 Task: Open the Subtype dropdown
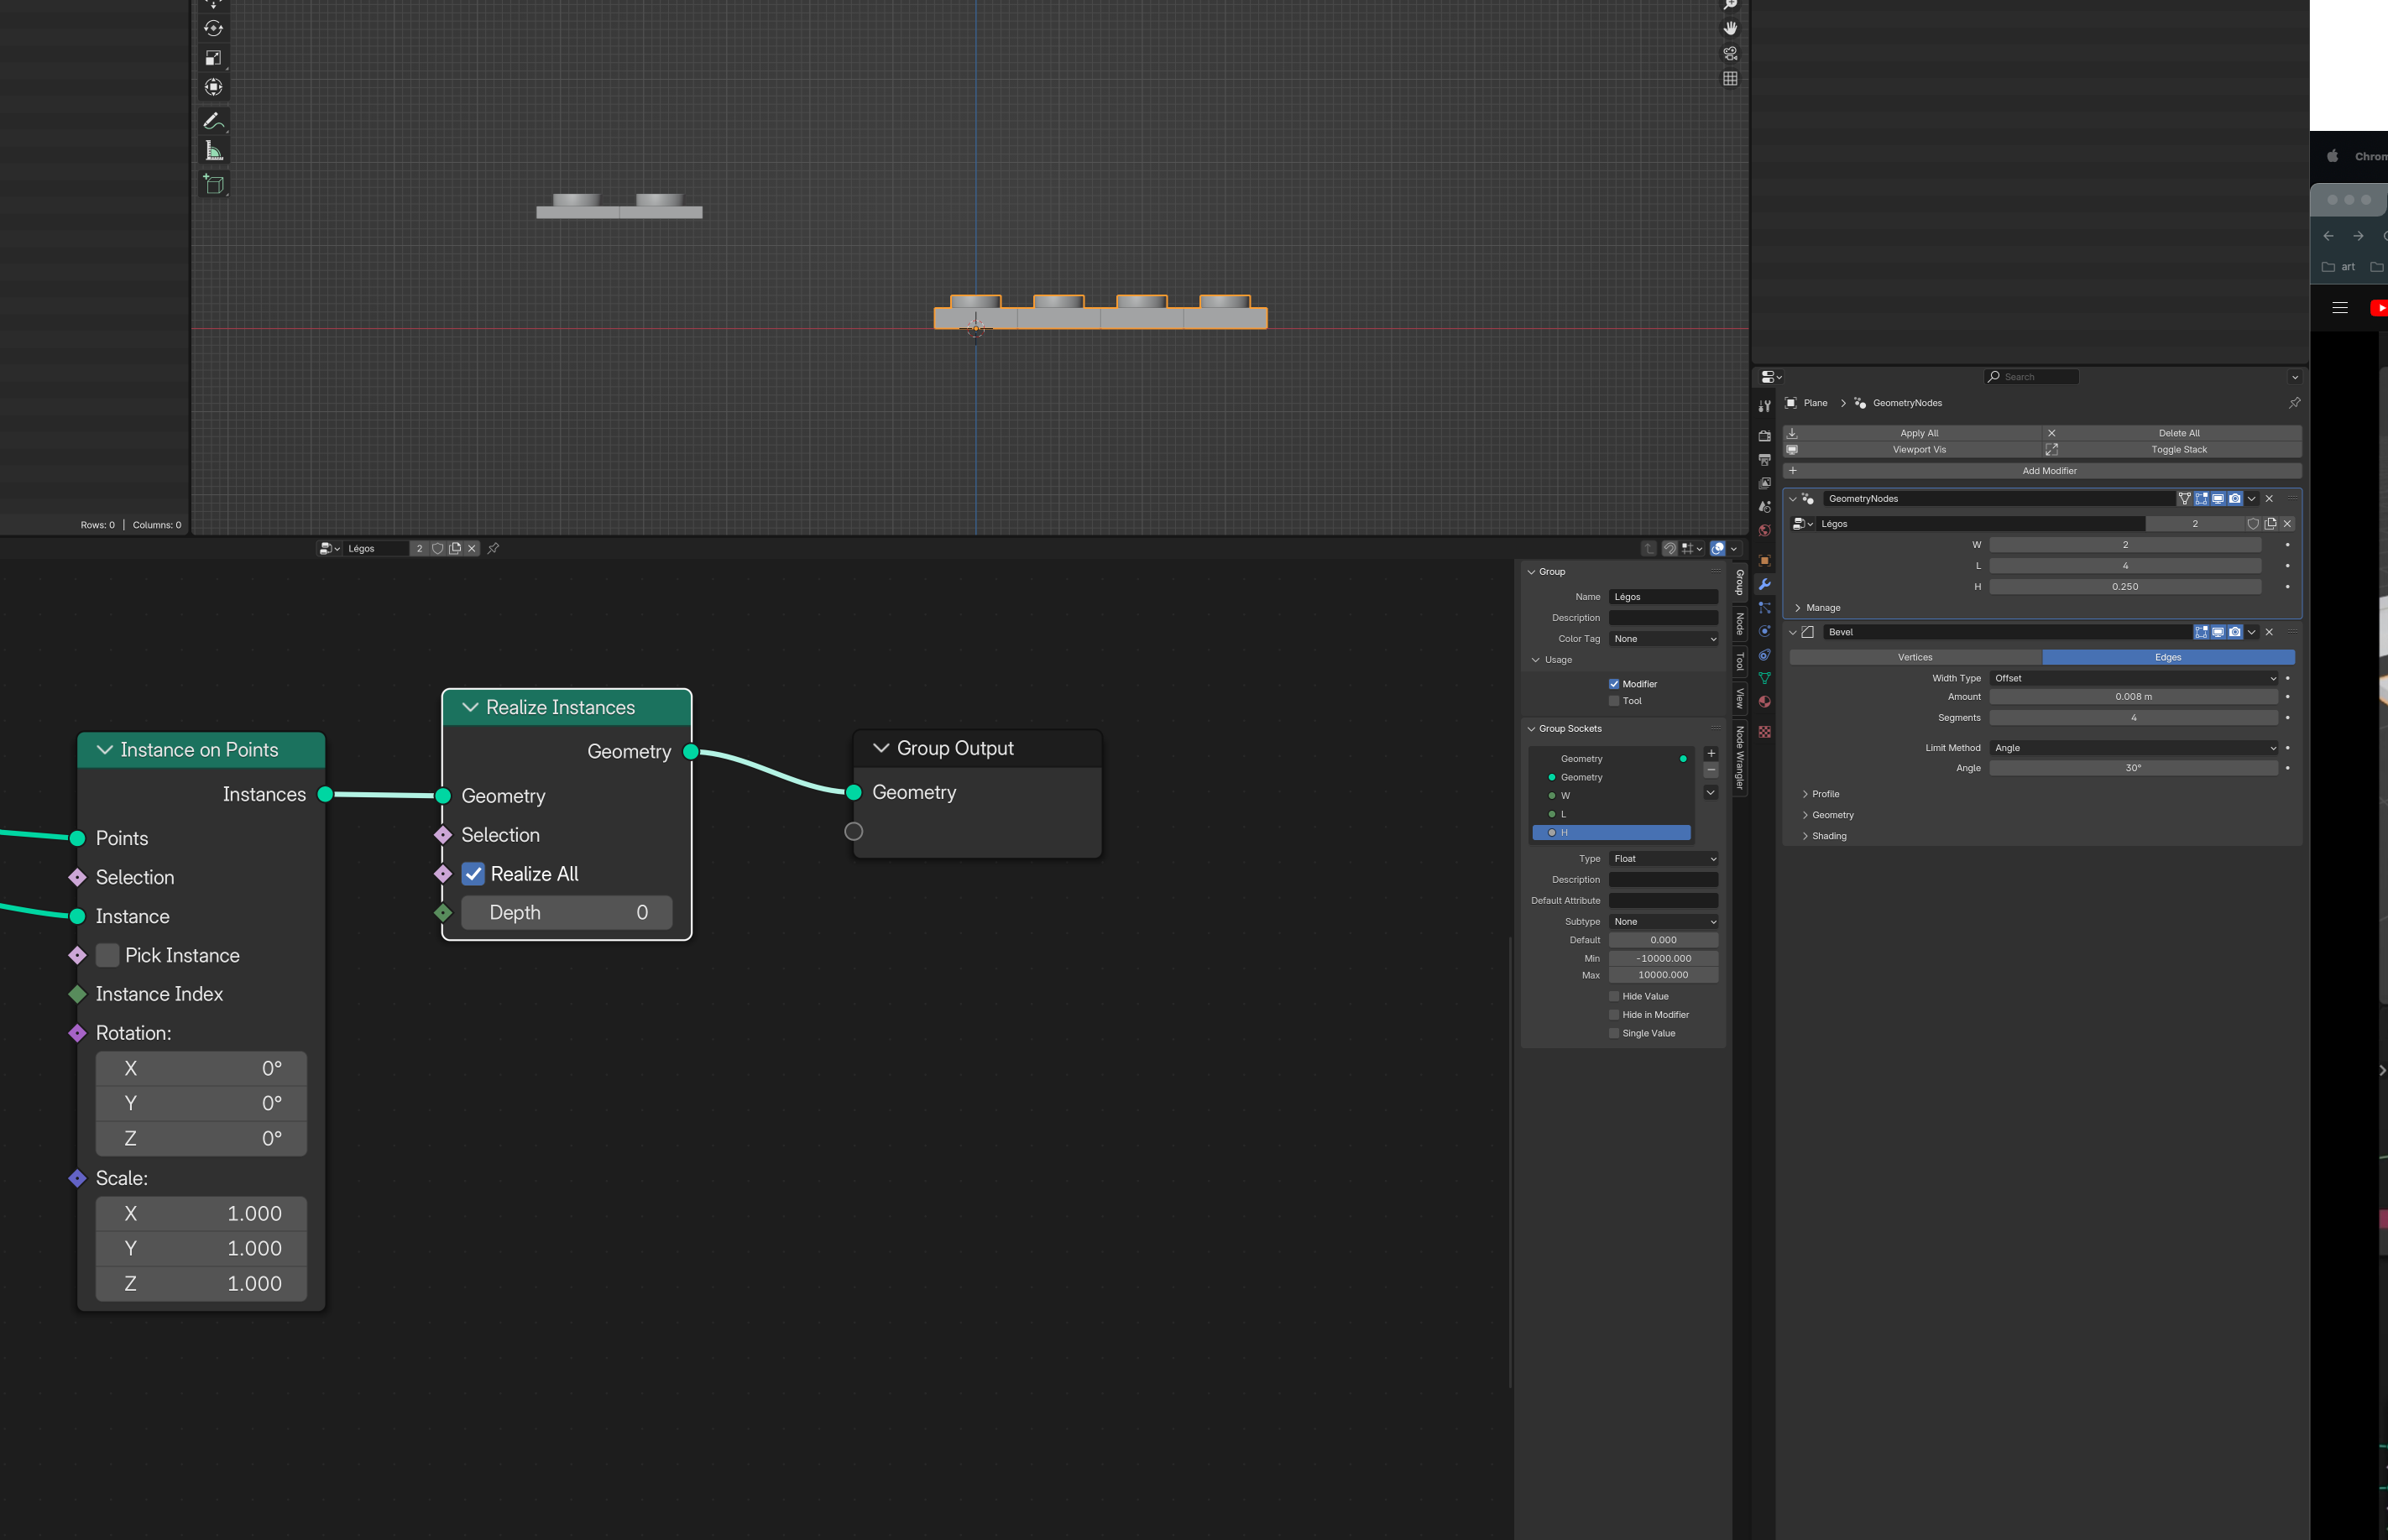[1664, 922]
